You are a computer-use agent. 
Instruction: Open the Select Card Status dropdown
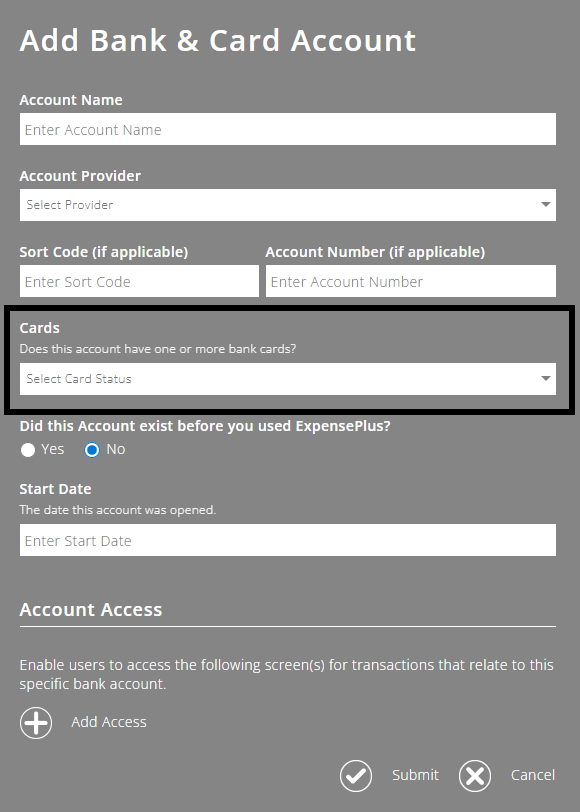click(288, 379)
